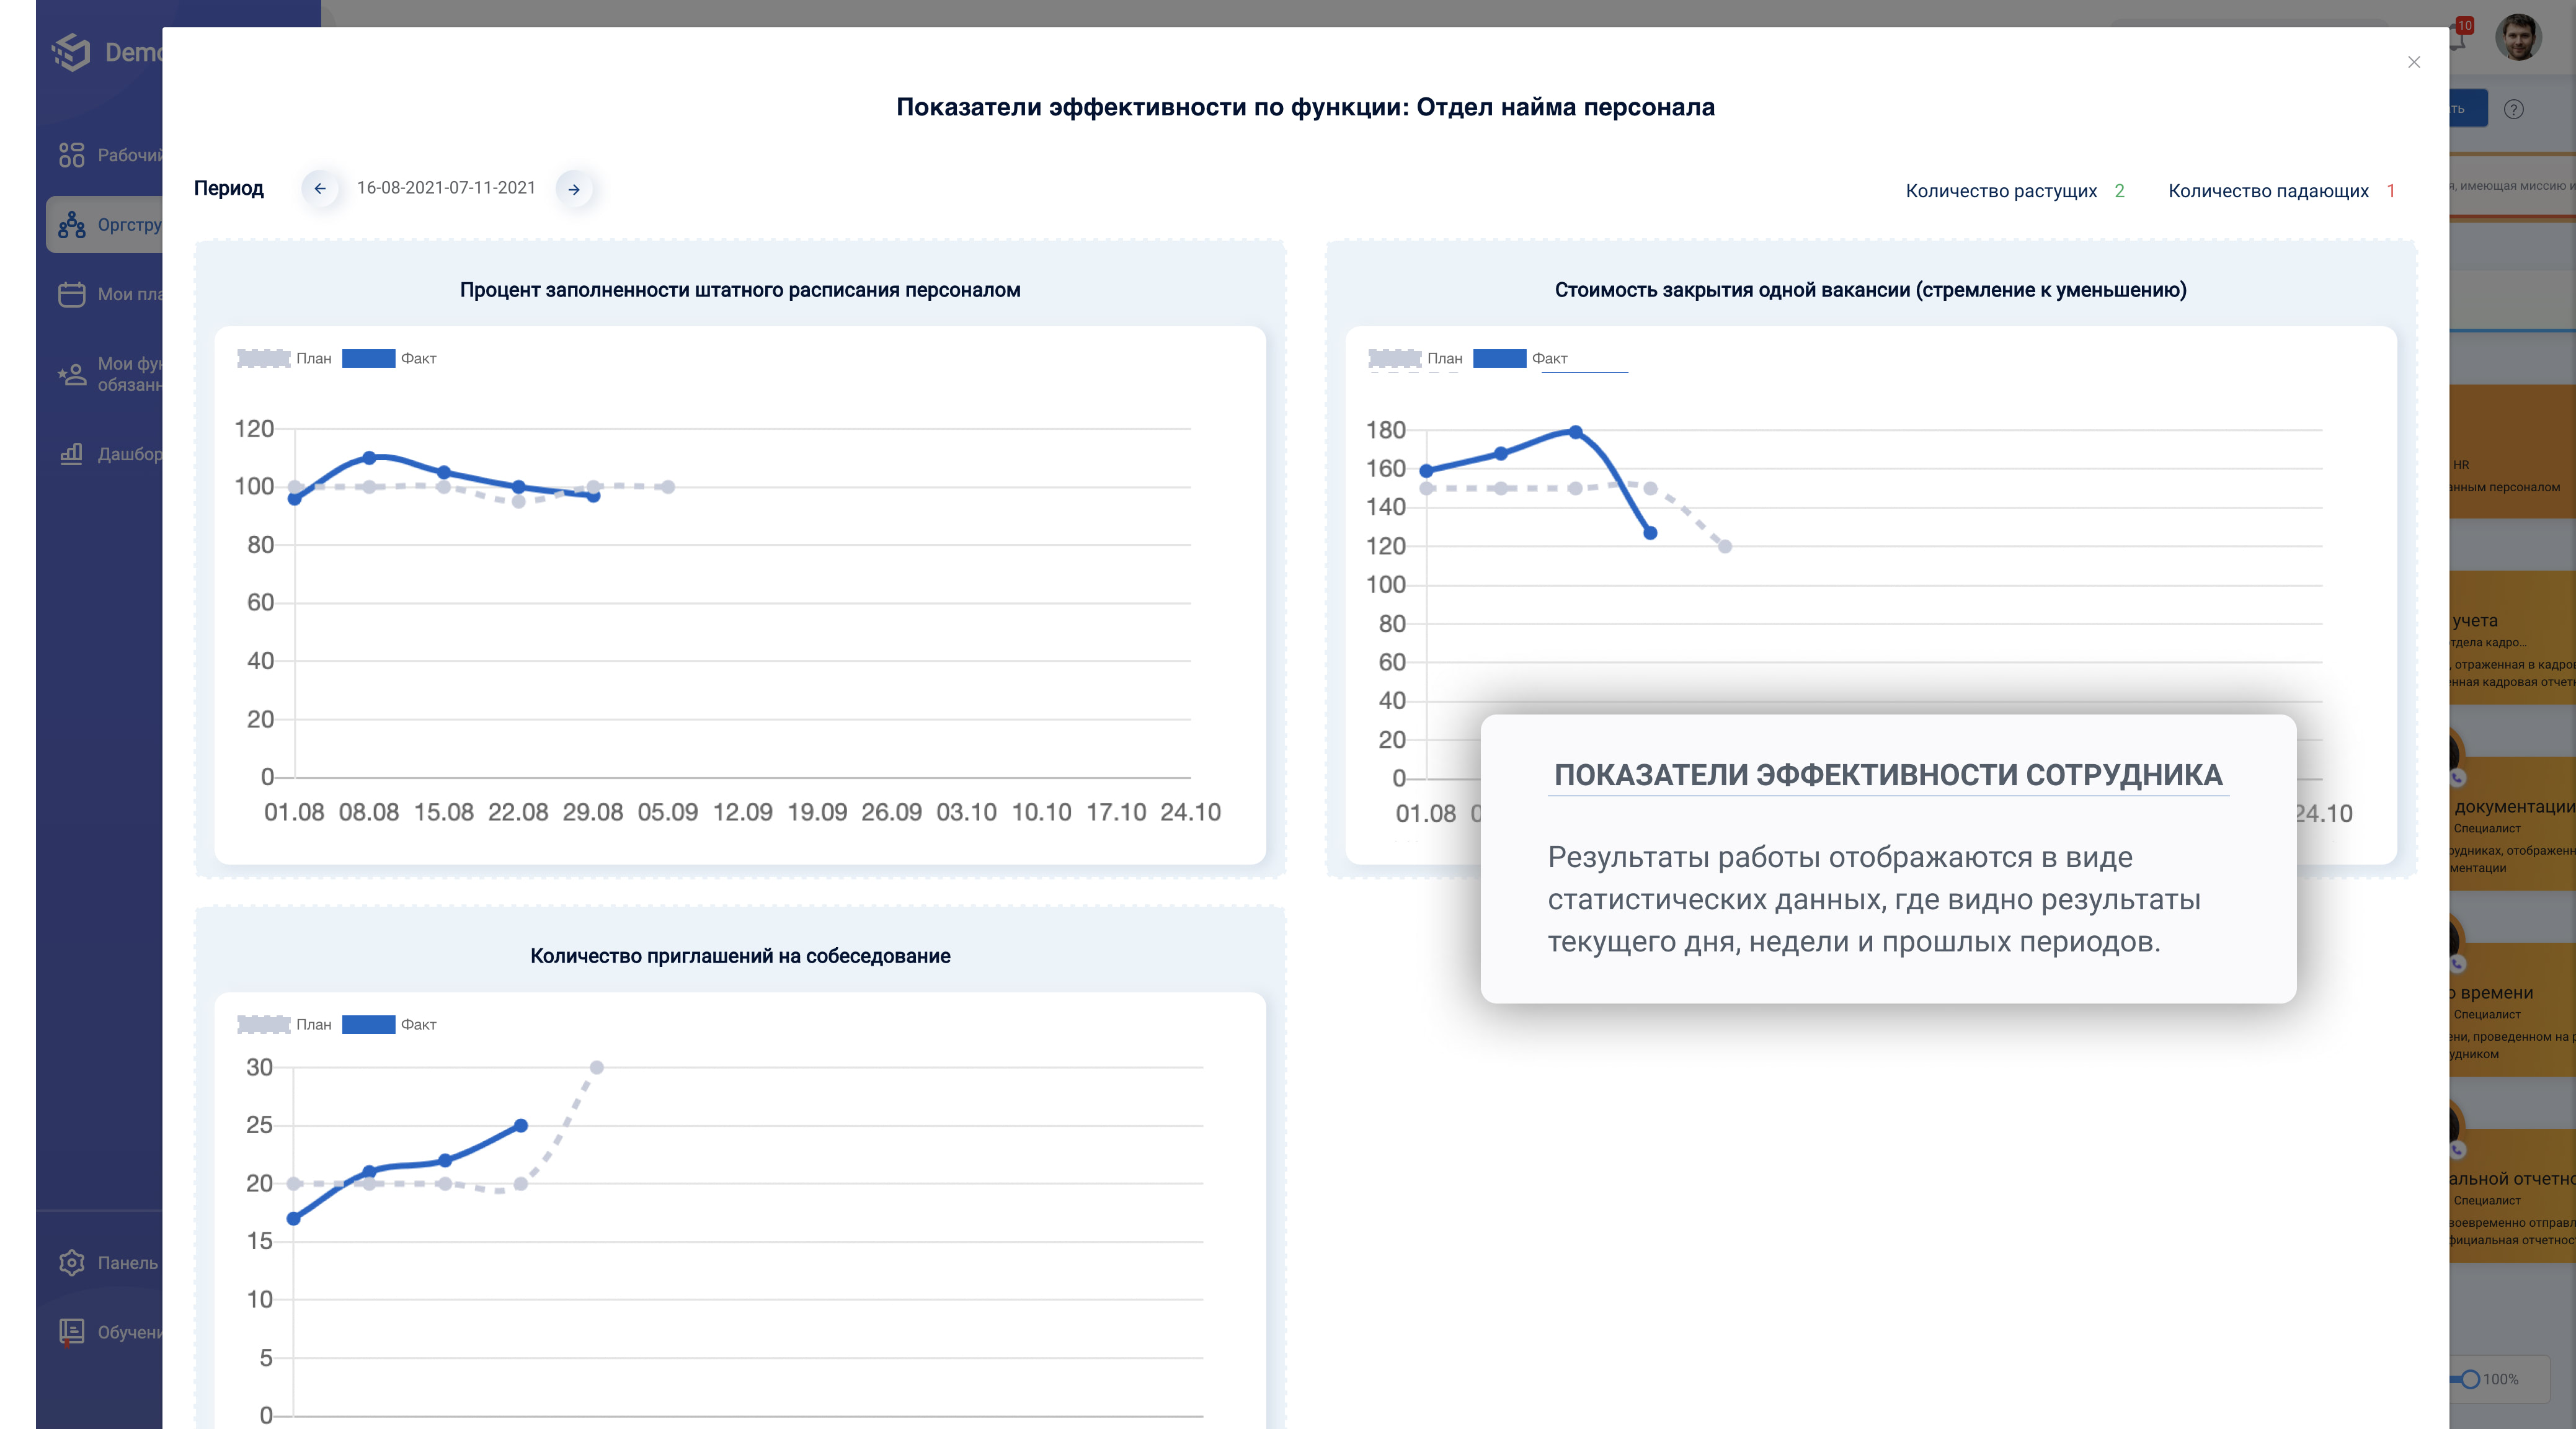Click 'Количество падающих' label
2576x1429 pixels.
click(x=2268, y=190)
